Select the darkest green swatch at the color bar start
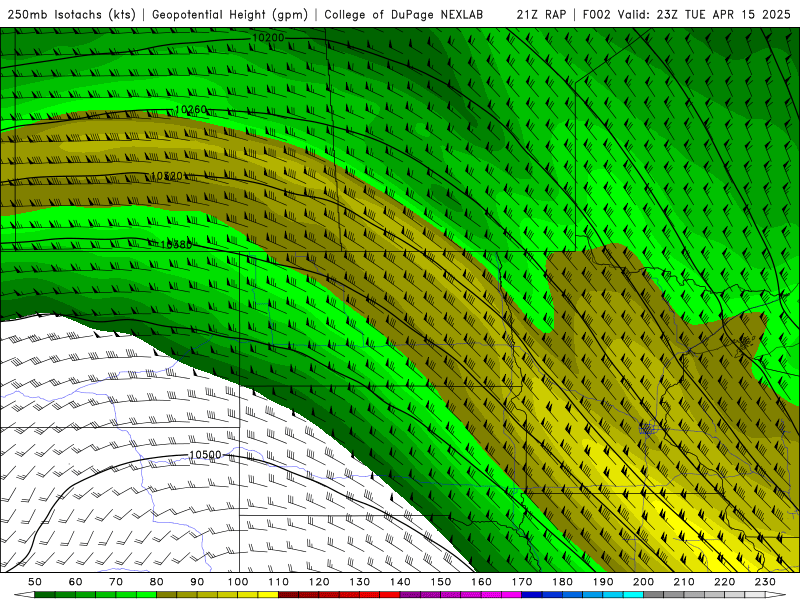 click(44, 595)
